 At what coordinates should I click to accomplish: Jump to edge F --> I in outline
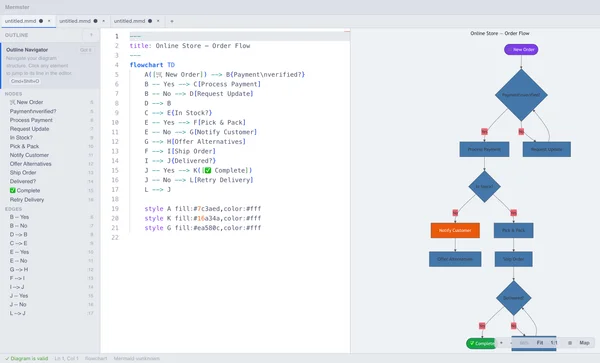[51, 278]
